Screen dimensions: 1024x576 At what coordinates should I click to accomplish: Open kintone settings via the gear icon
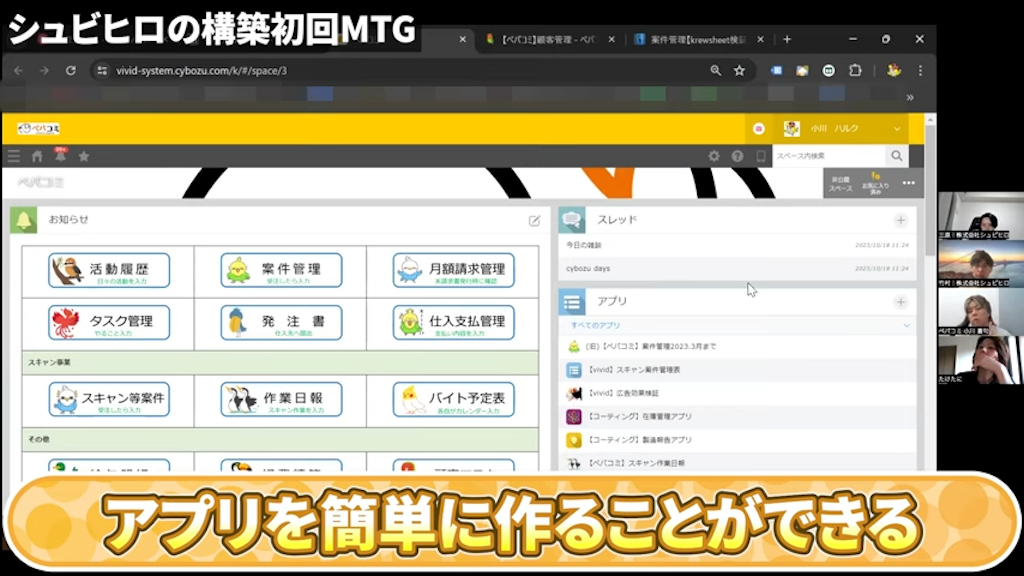(714, 156)
